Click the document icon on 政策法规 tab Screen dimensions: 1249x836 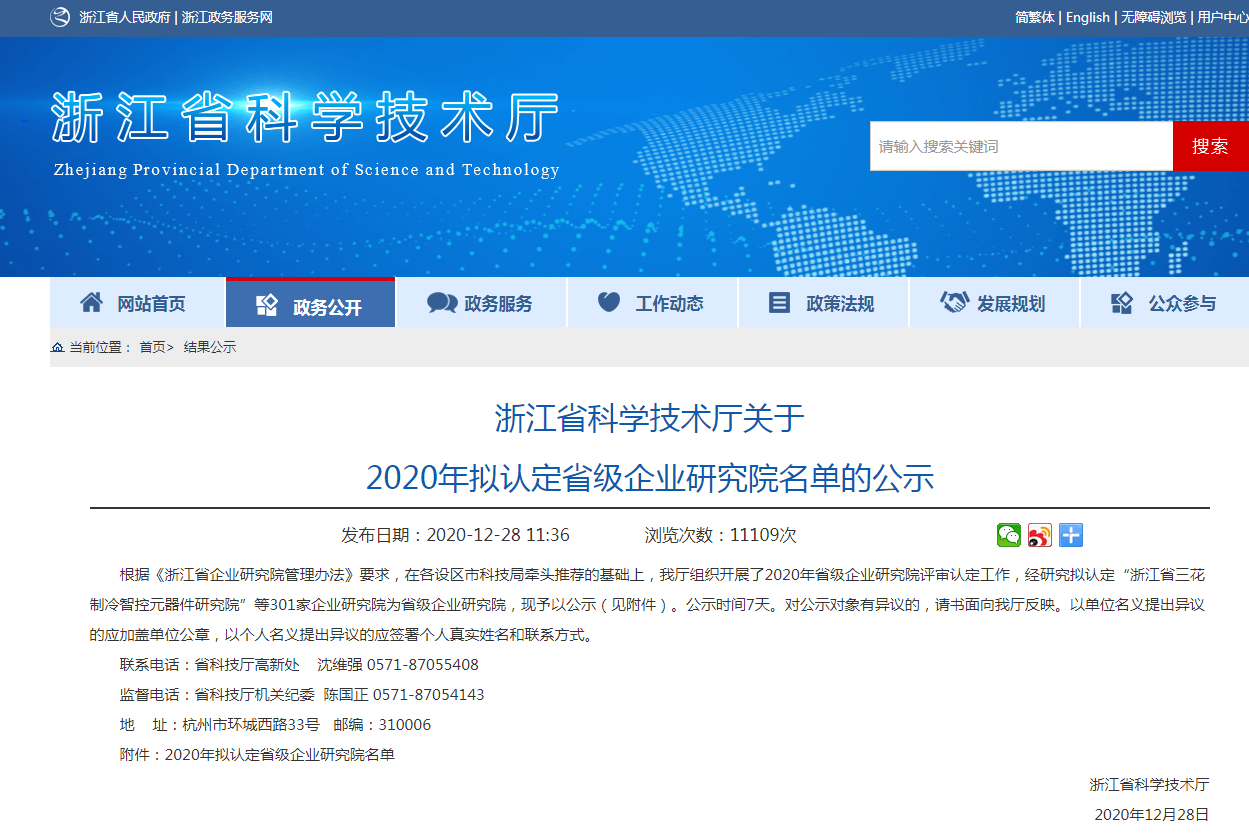point(779,301)
